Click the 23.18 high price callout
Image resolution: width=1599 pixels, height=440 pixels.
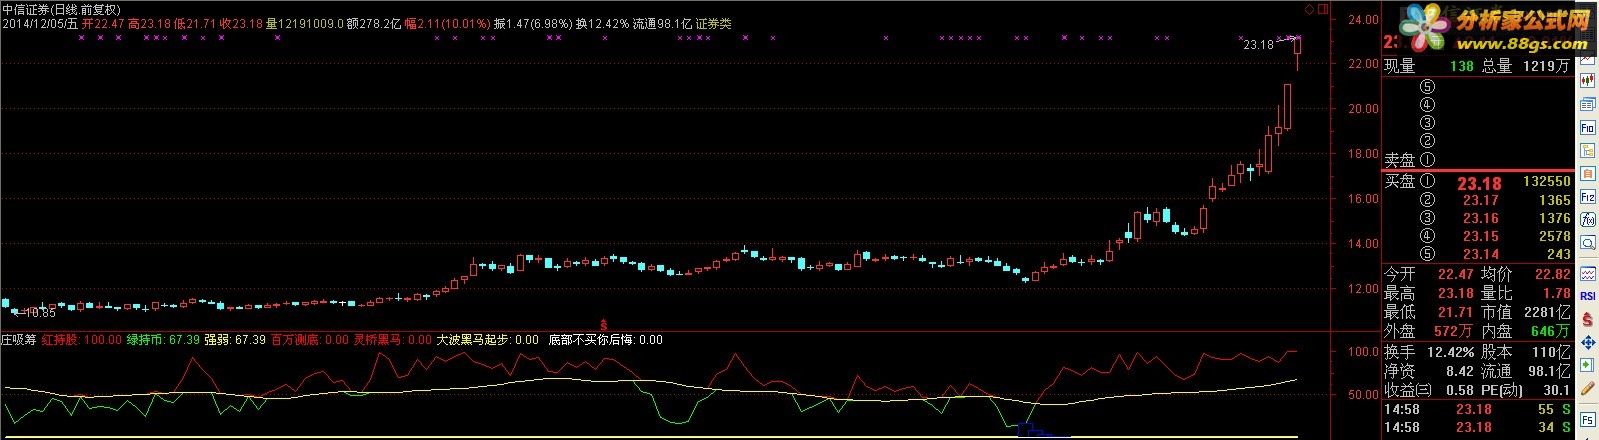[1258, 45]
